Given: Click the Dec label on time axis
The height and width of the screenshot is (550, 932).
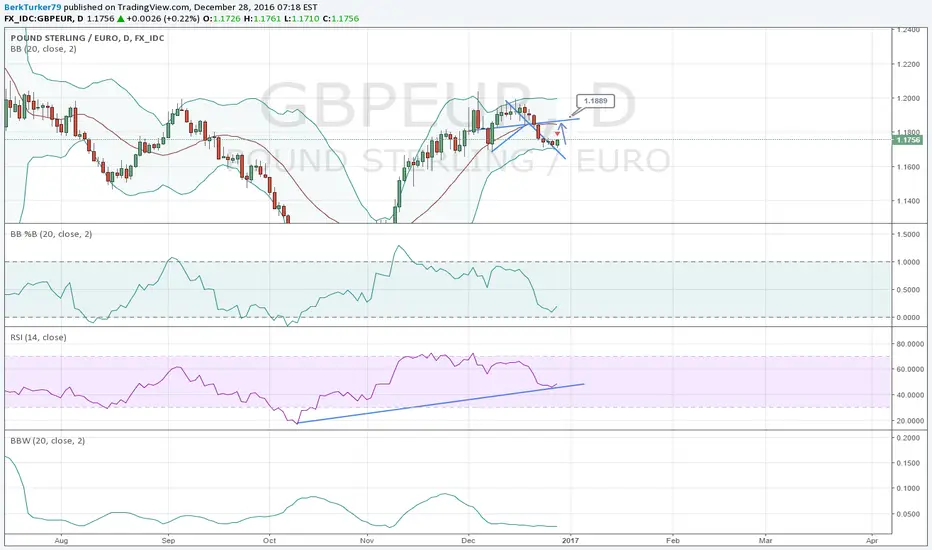Looking at the screenshot, I should [468, 540].
